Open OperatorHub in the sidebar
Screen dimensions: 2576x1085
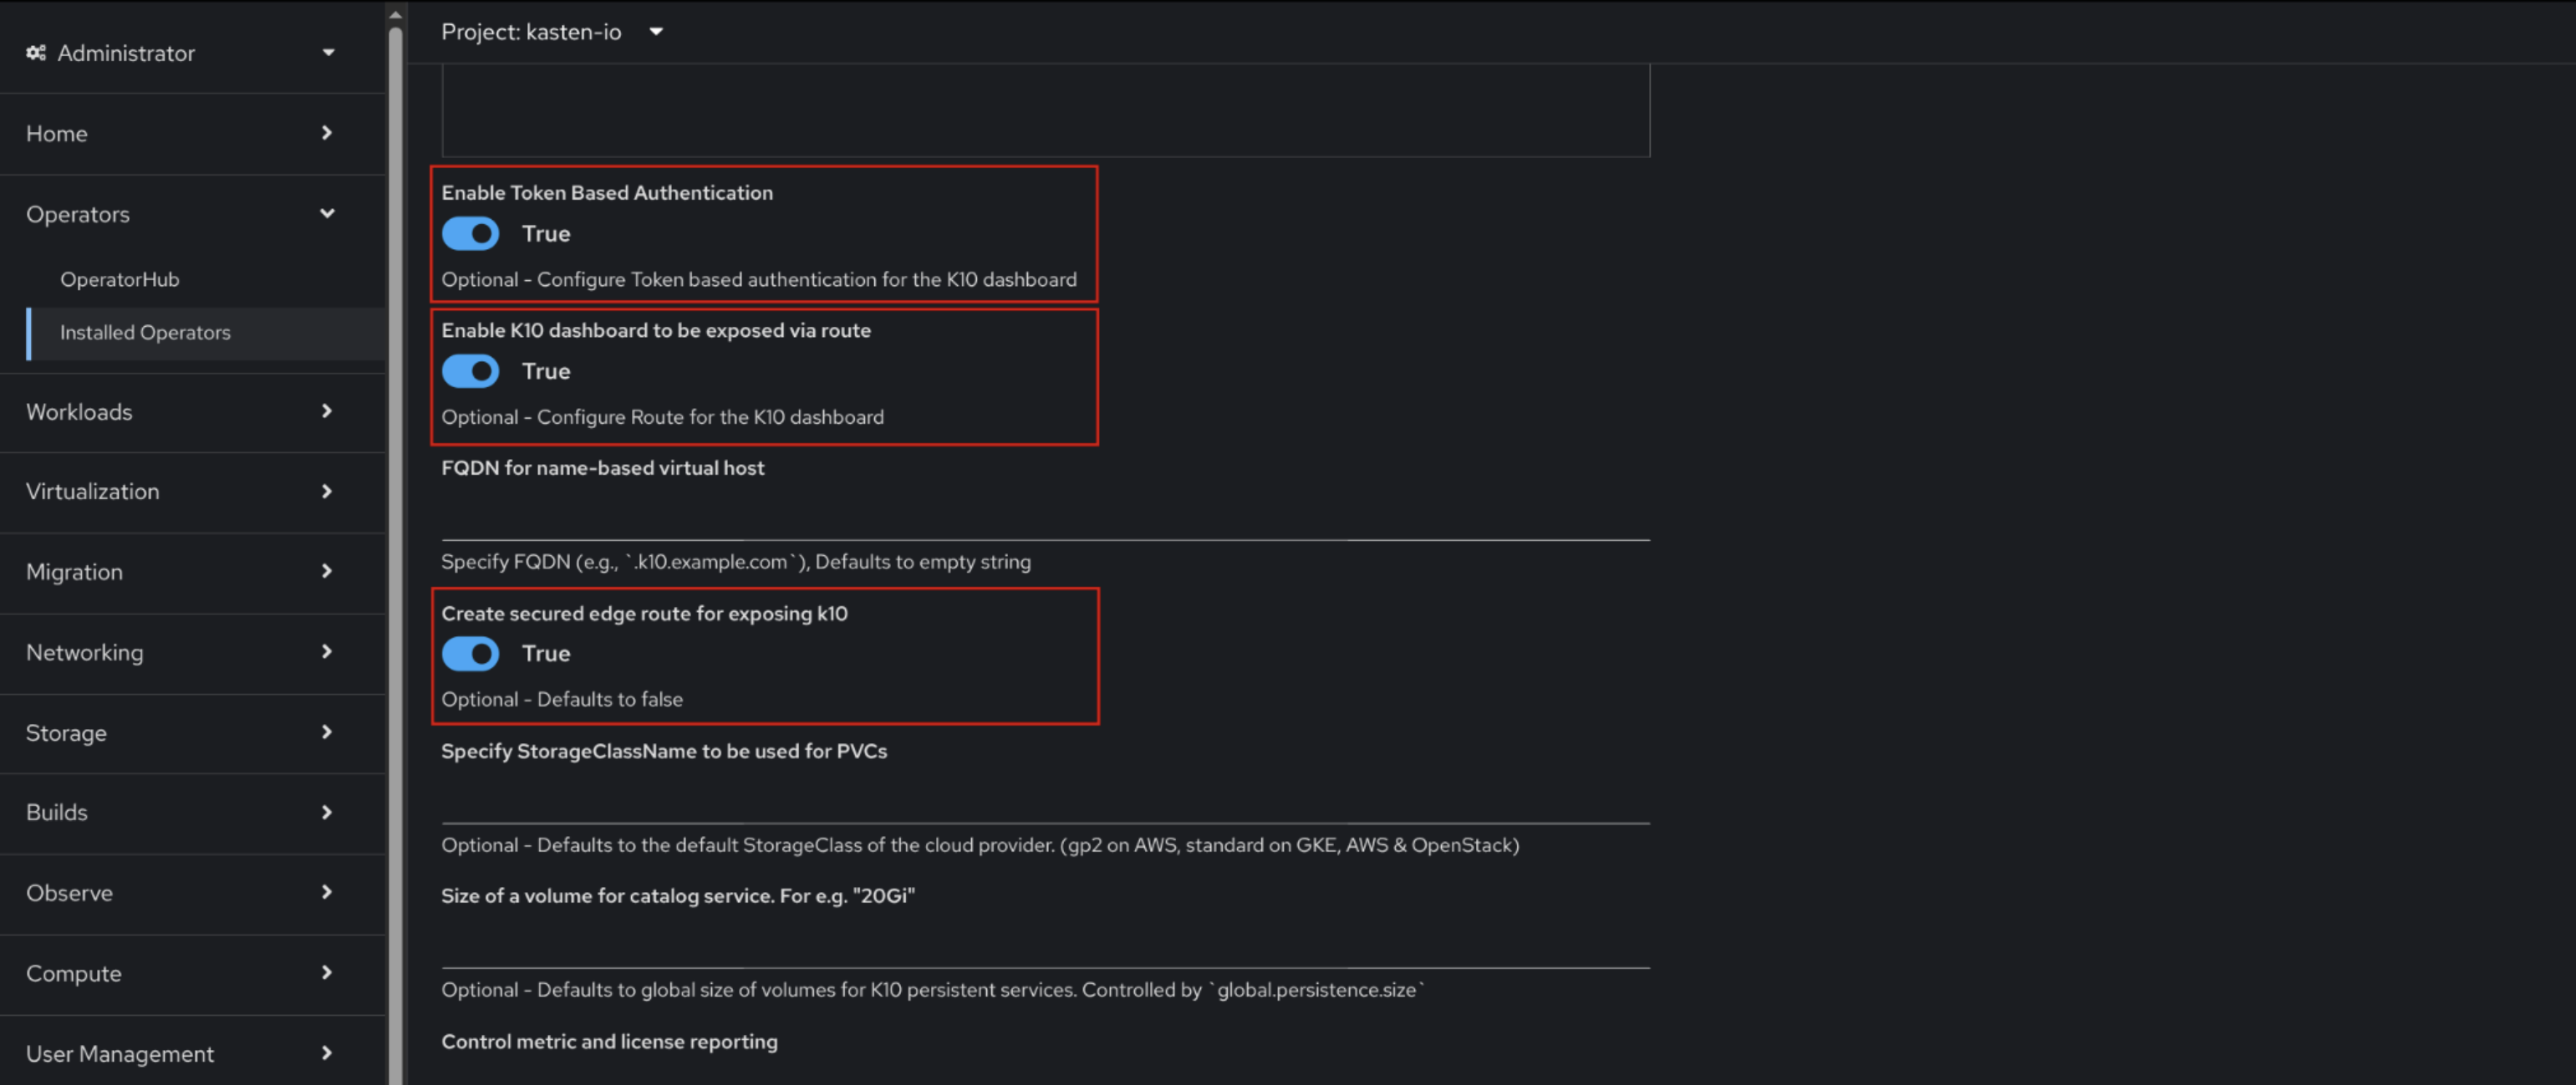(x=120, y=280)
